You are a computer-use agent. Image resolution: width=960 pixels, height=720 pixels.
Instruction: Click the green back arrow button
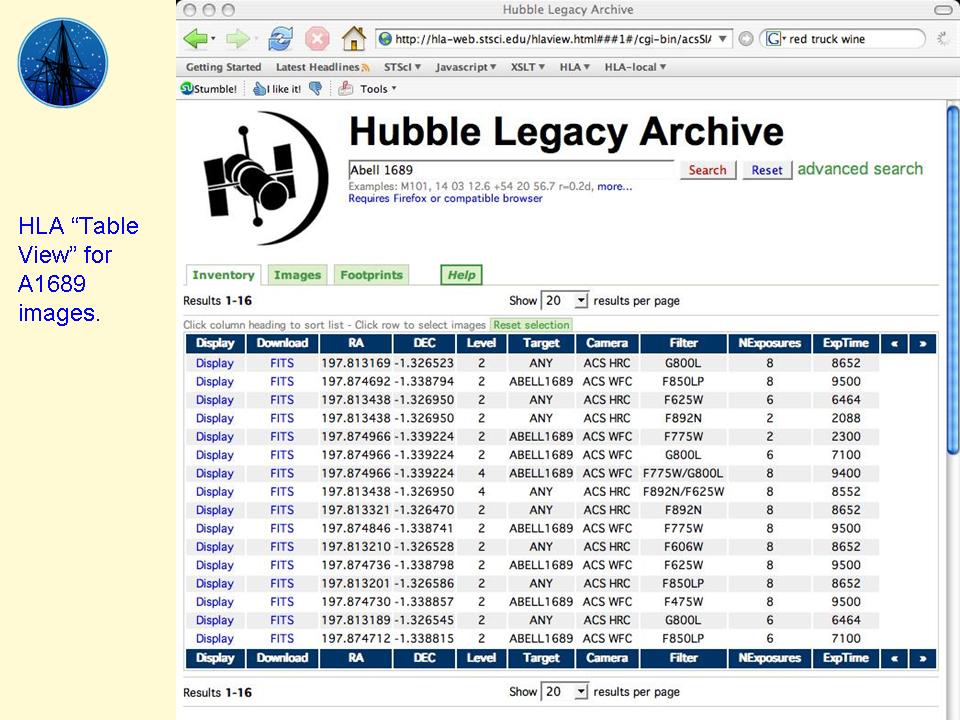(x=196, y=39)
